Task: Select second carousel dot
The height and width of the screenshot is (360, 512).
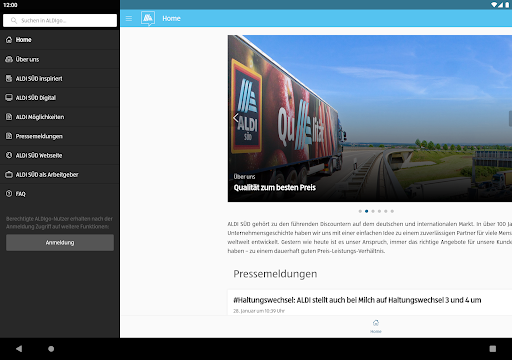Action: click(x=366, y=211)
